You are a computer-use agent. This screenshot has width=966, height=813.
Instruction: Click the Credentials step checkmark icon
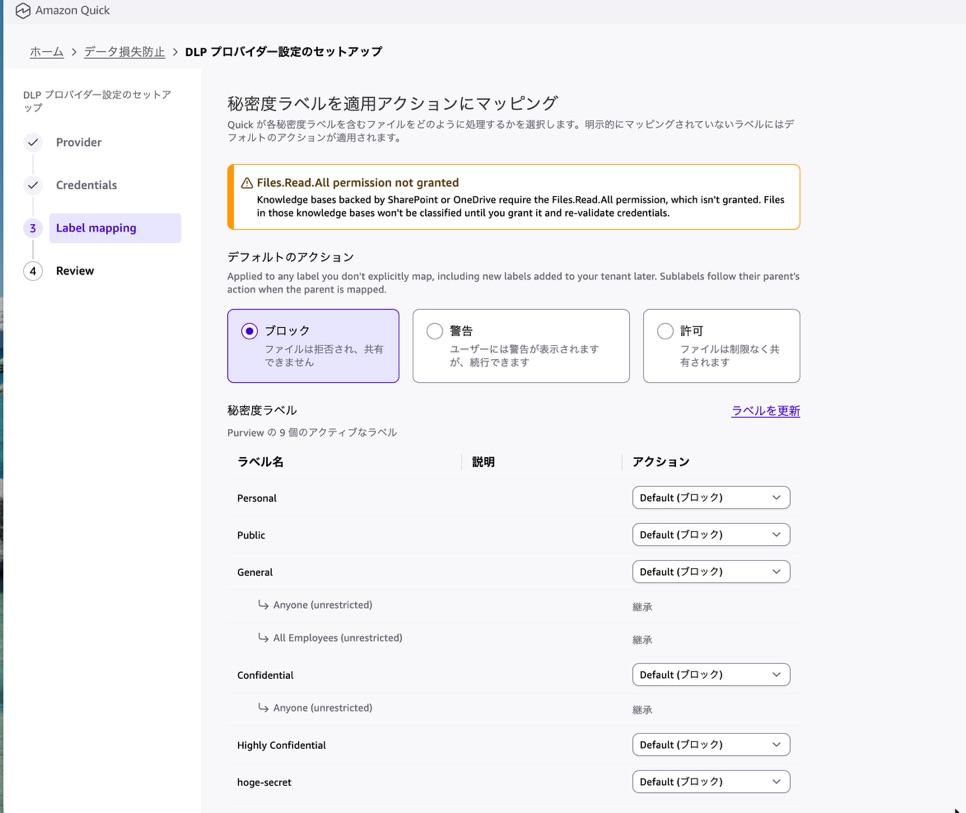pyautogui.click(x=33, y=185)
